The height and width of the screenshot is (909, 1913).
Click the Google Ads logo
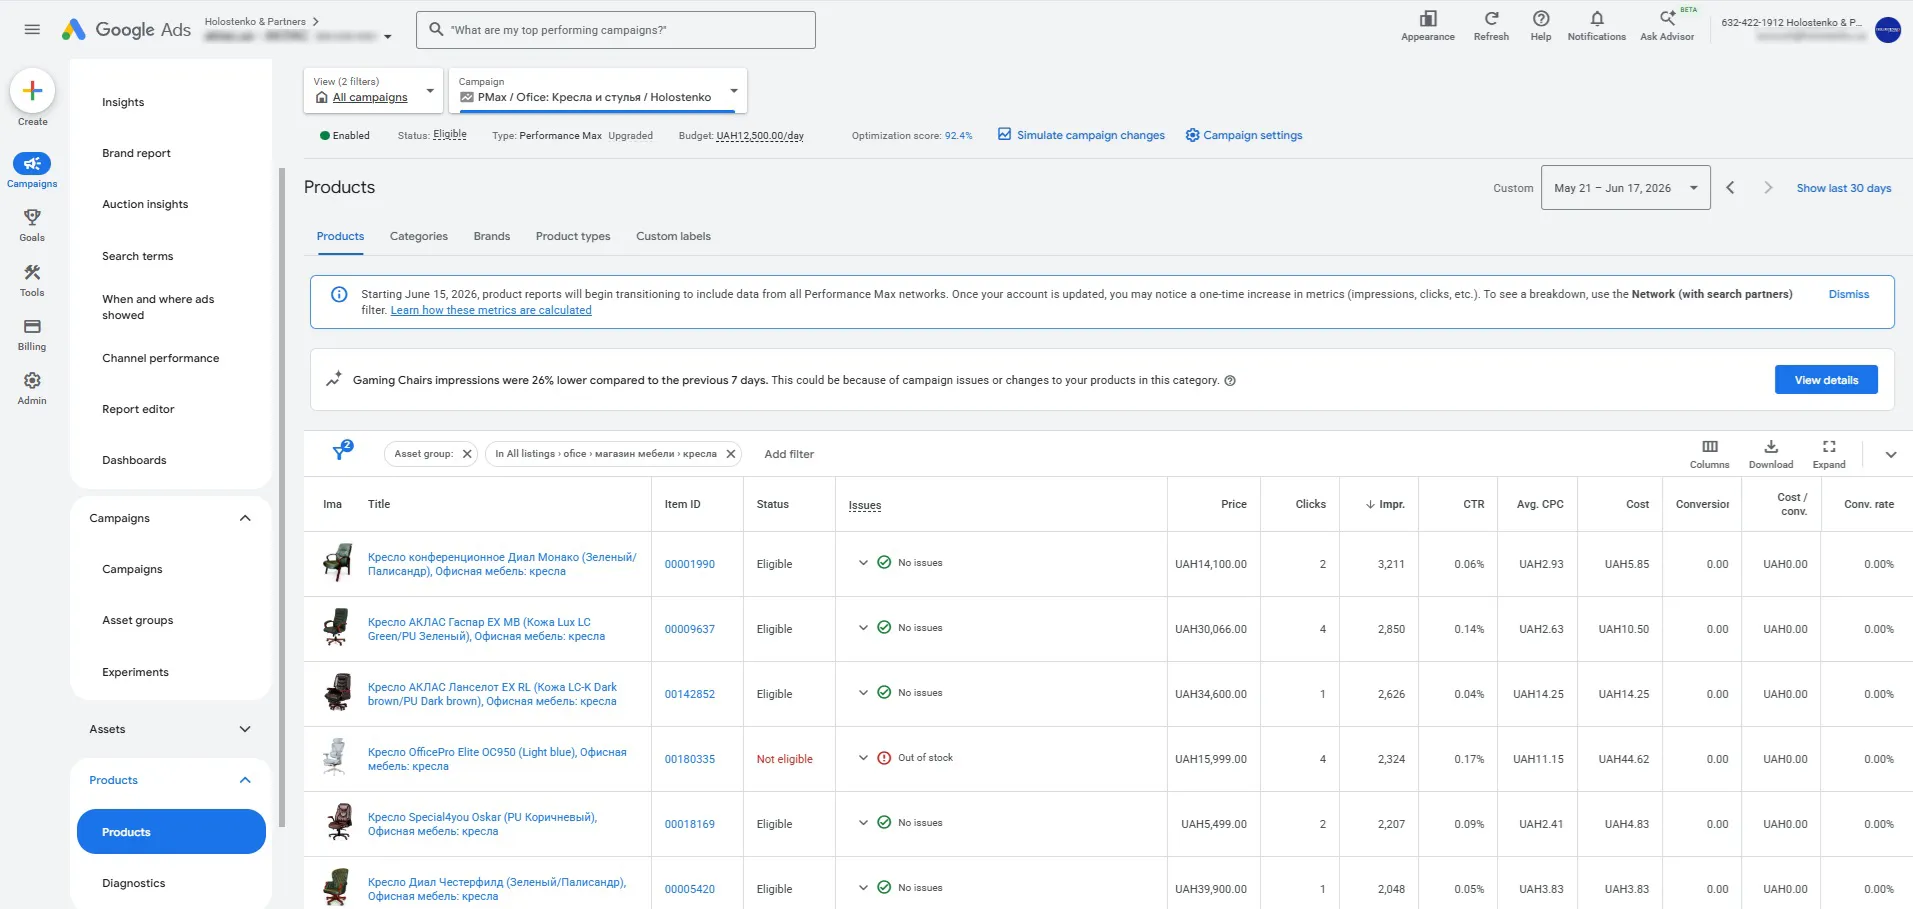(126, 30)
